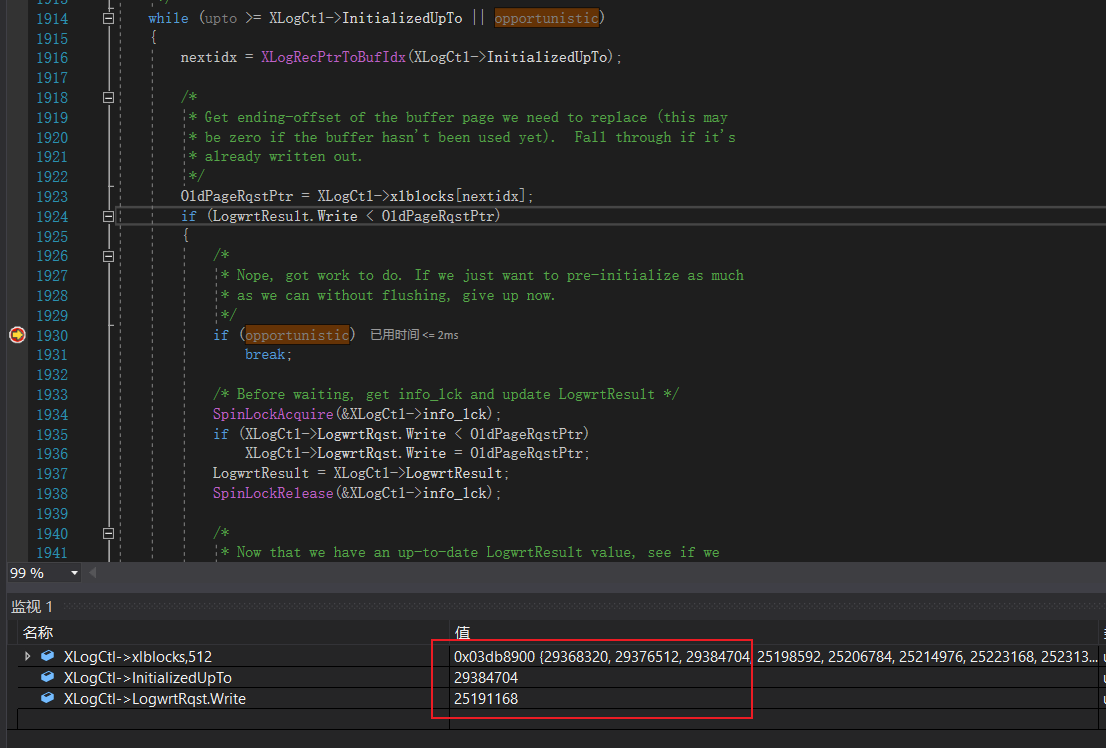1106x748 pixels.
Task: Click the left scroll arrow beside the zoom control
Action: pyautogui.click(x=91, y=573)
